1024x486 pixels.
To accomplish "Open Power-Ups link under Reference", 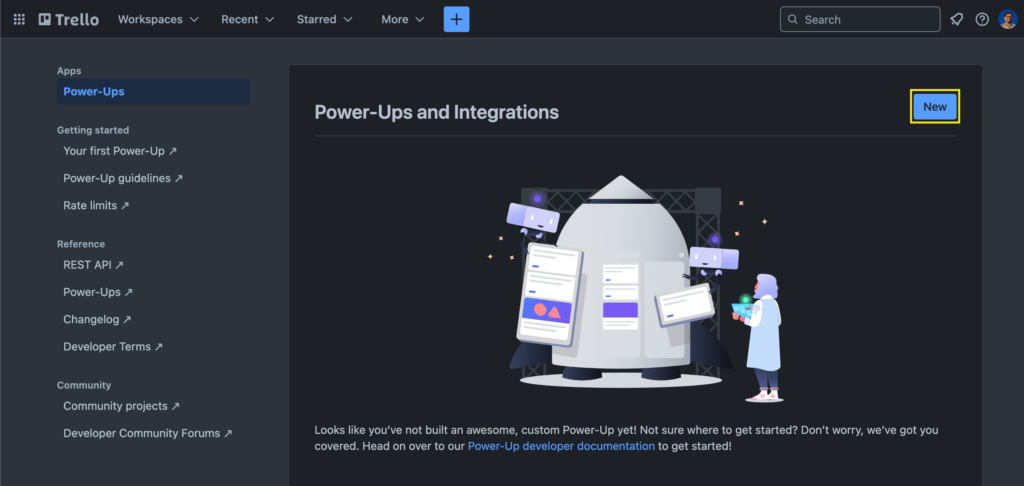I will (x=98, y=292).
